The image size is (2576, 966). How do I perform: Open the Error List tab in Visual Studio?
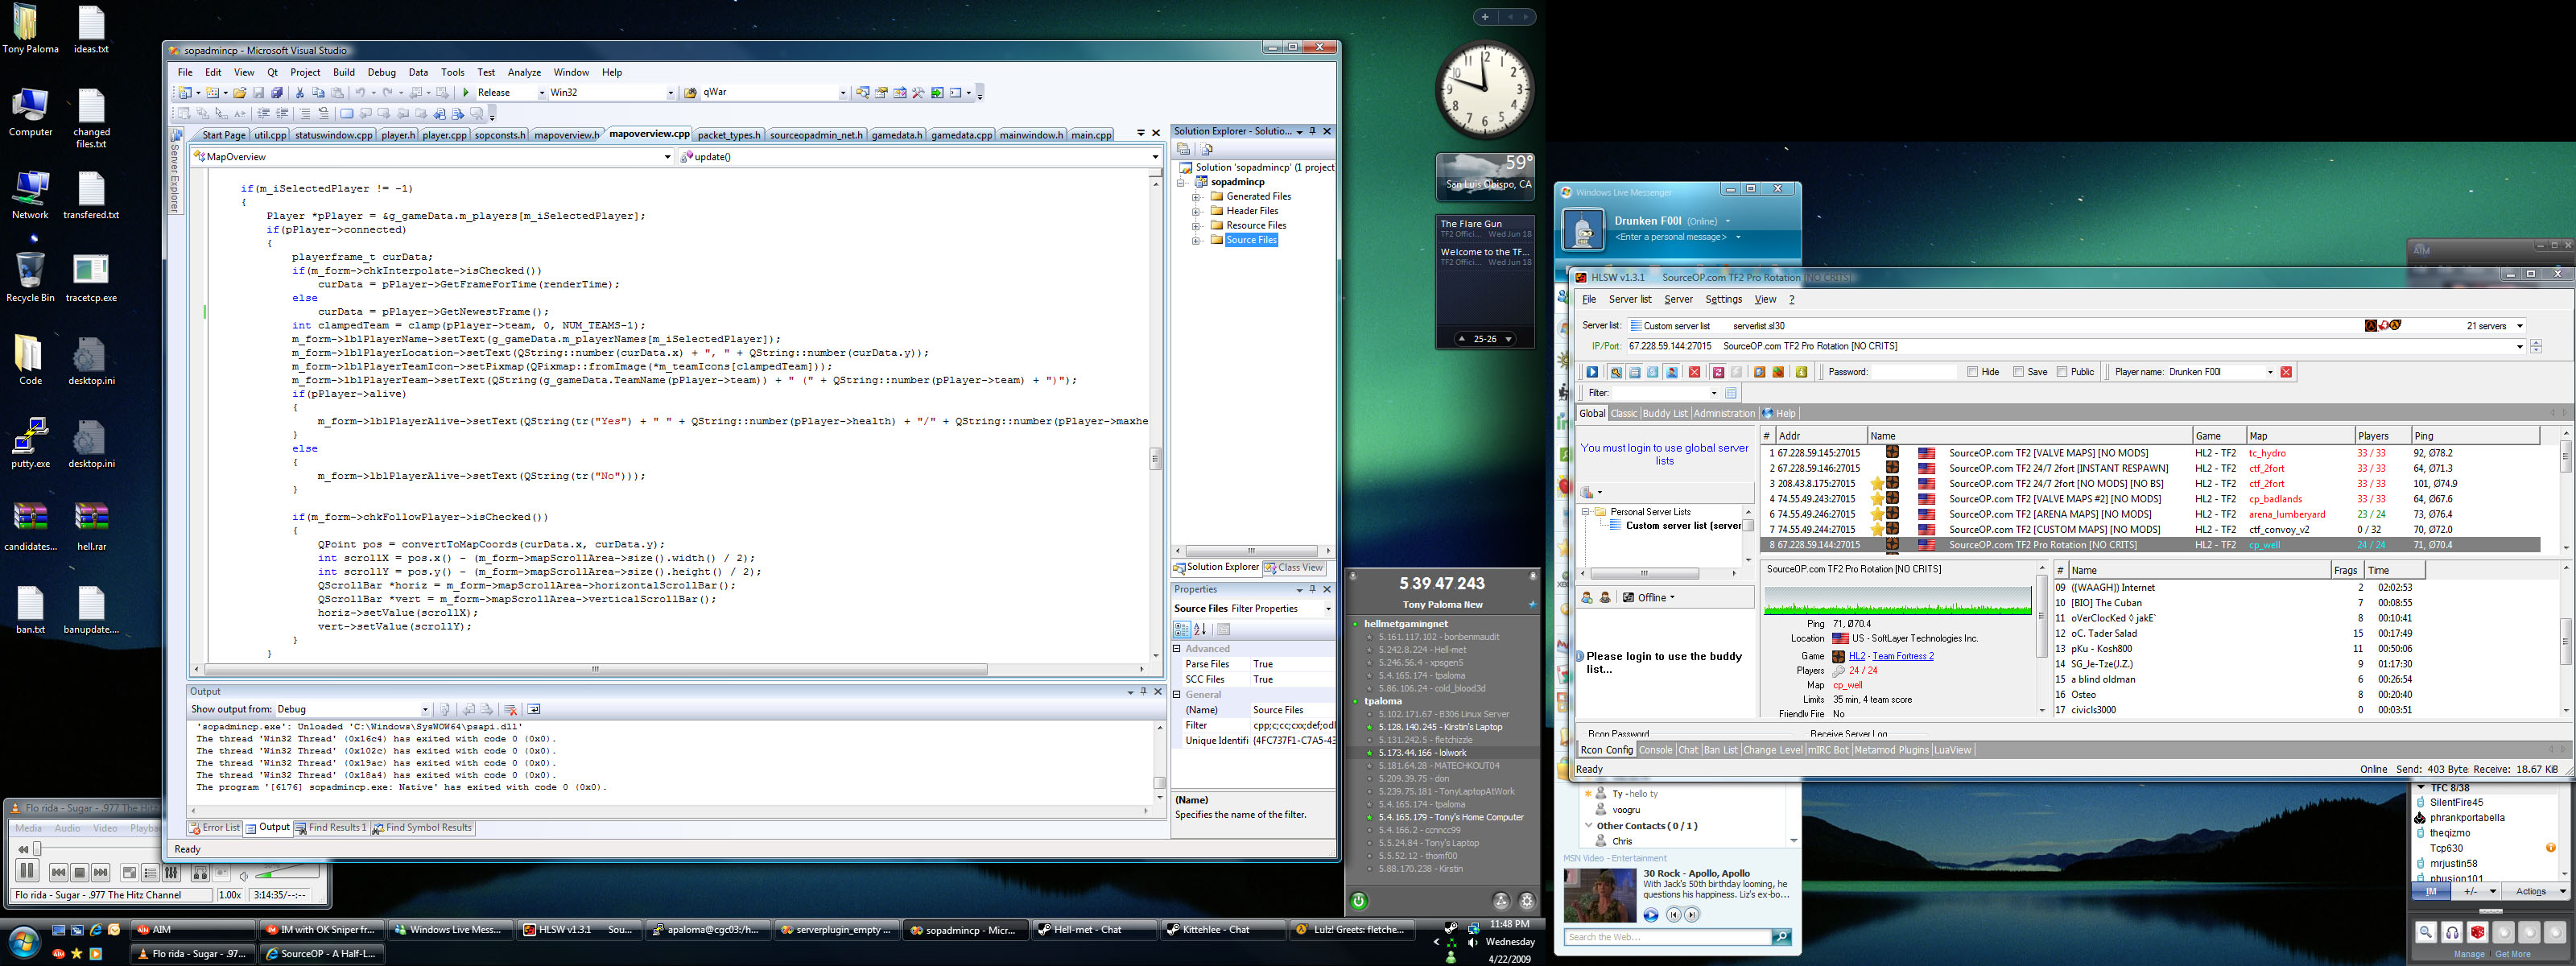coord(214,828)
